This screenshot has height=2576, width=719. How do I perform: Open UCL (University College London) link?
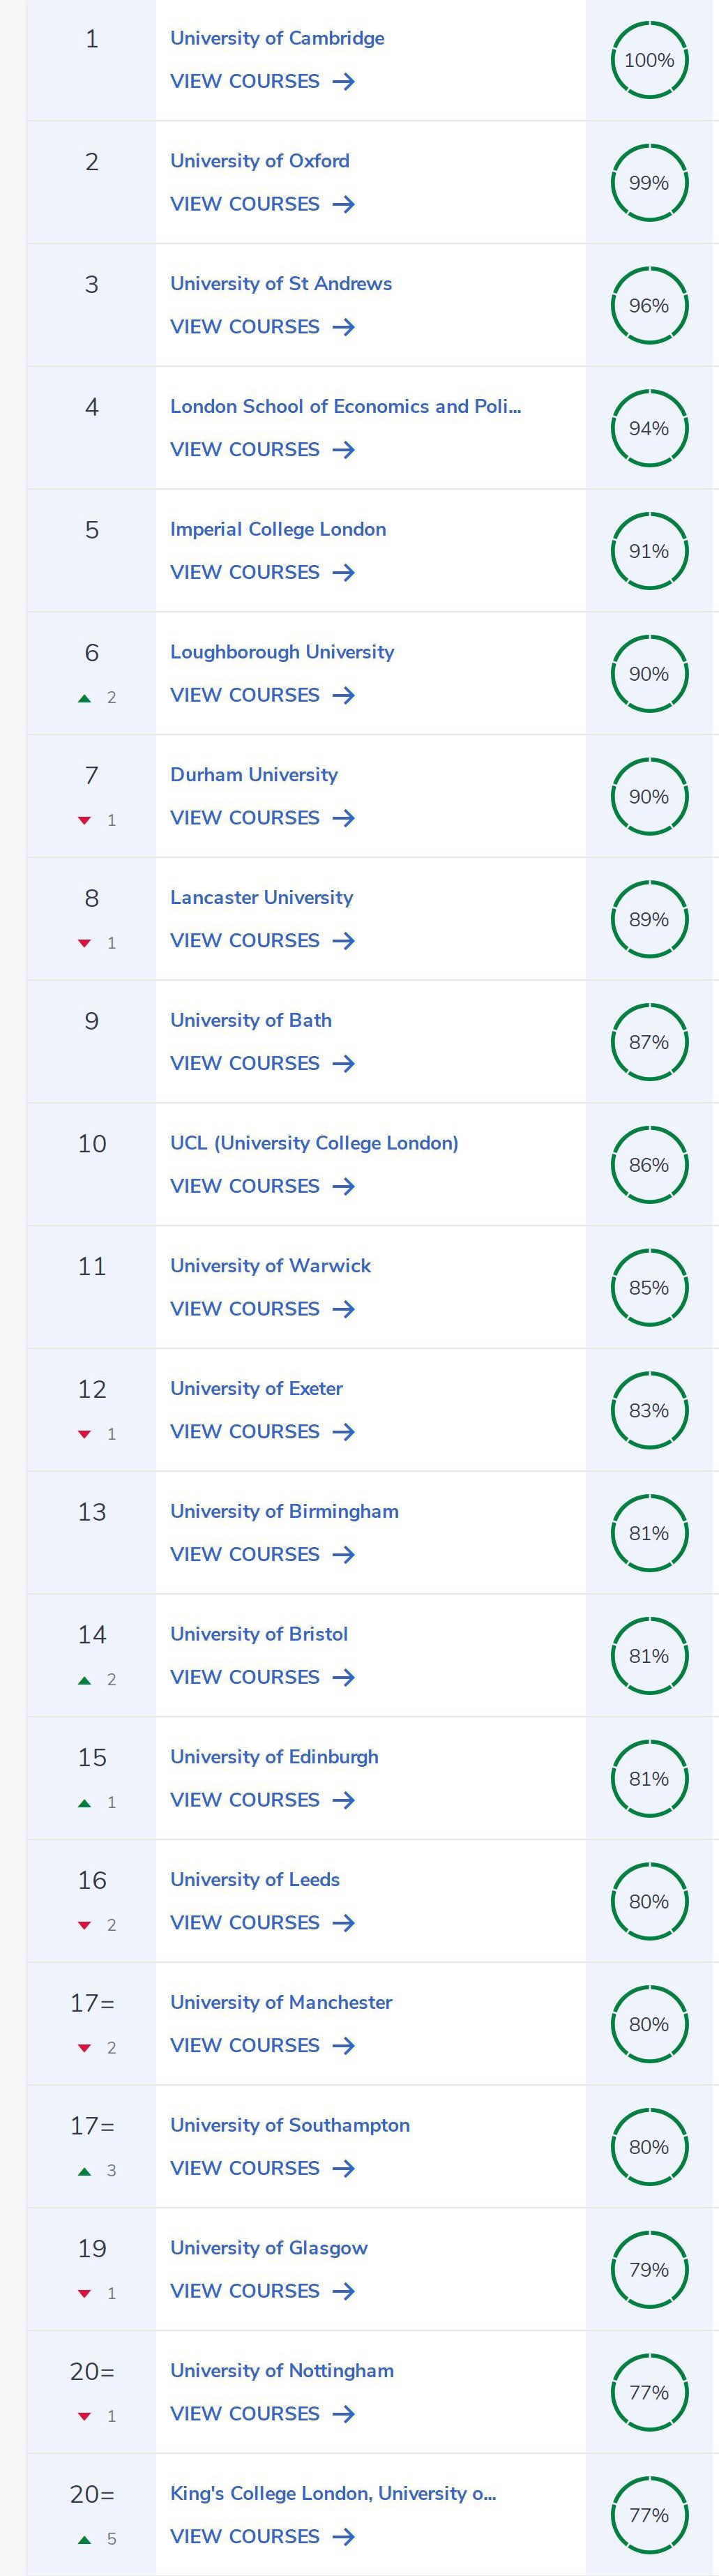point(314,1142)
